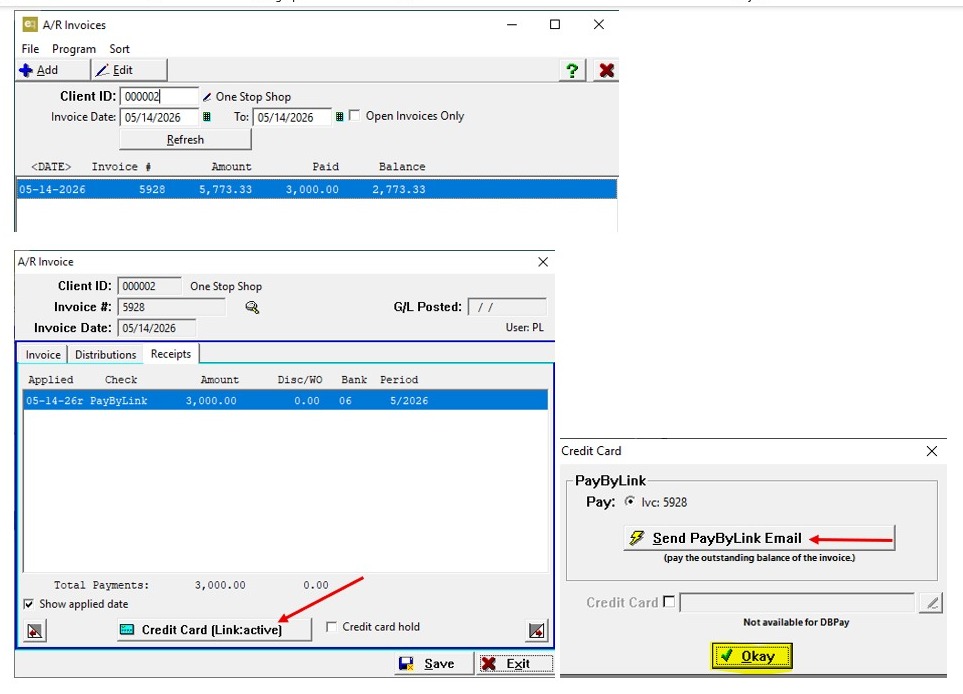Click the green help question mark icon
Viewport: 963px width, 694px height.
coord(572,70)
